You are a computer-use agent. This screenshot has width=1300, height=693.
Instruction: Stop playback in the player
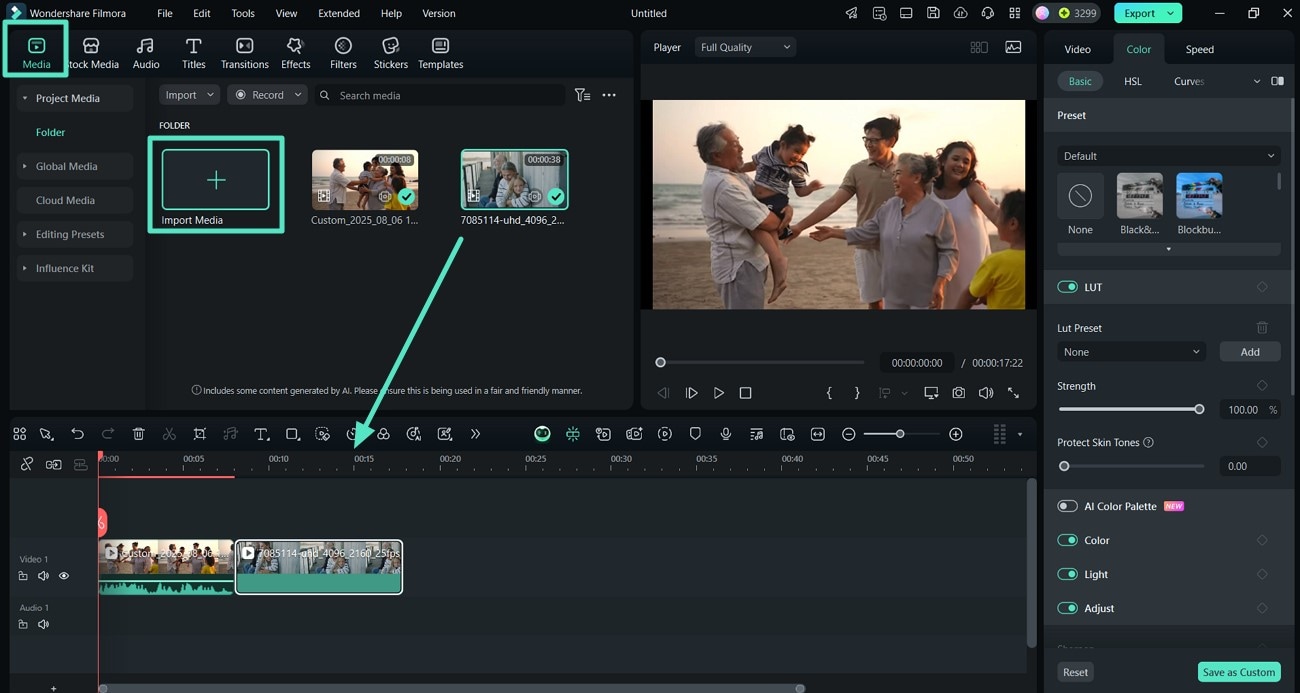tap(745, 393)
